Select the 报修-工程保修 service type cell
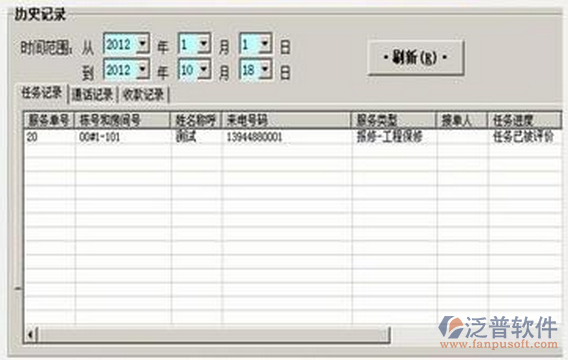The width and height of the screenshot is (568, 360). pyautogui.click(x=394, y=137)
